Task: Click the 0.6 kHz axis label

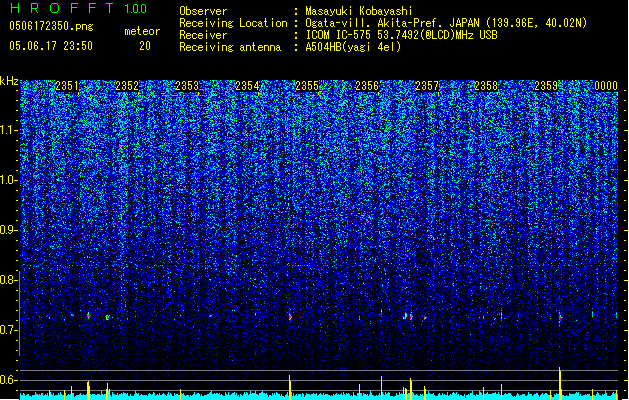Action: click(9, 380)
